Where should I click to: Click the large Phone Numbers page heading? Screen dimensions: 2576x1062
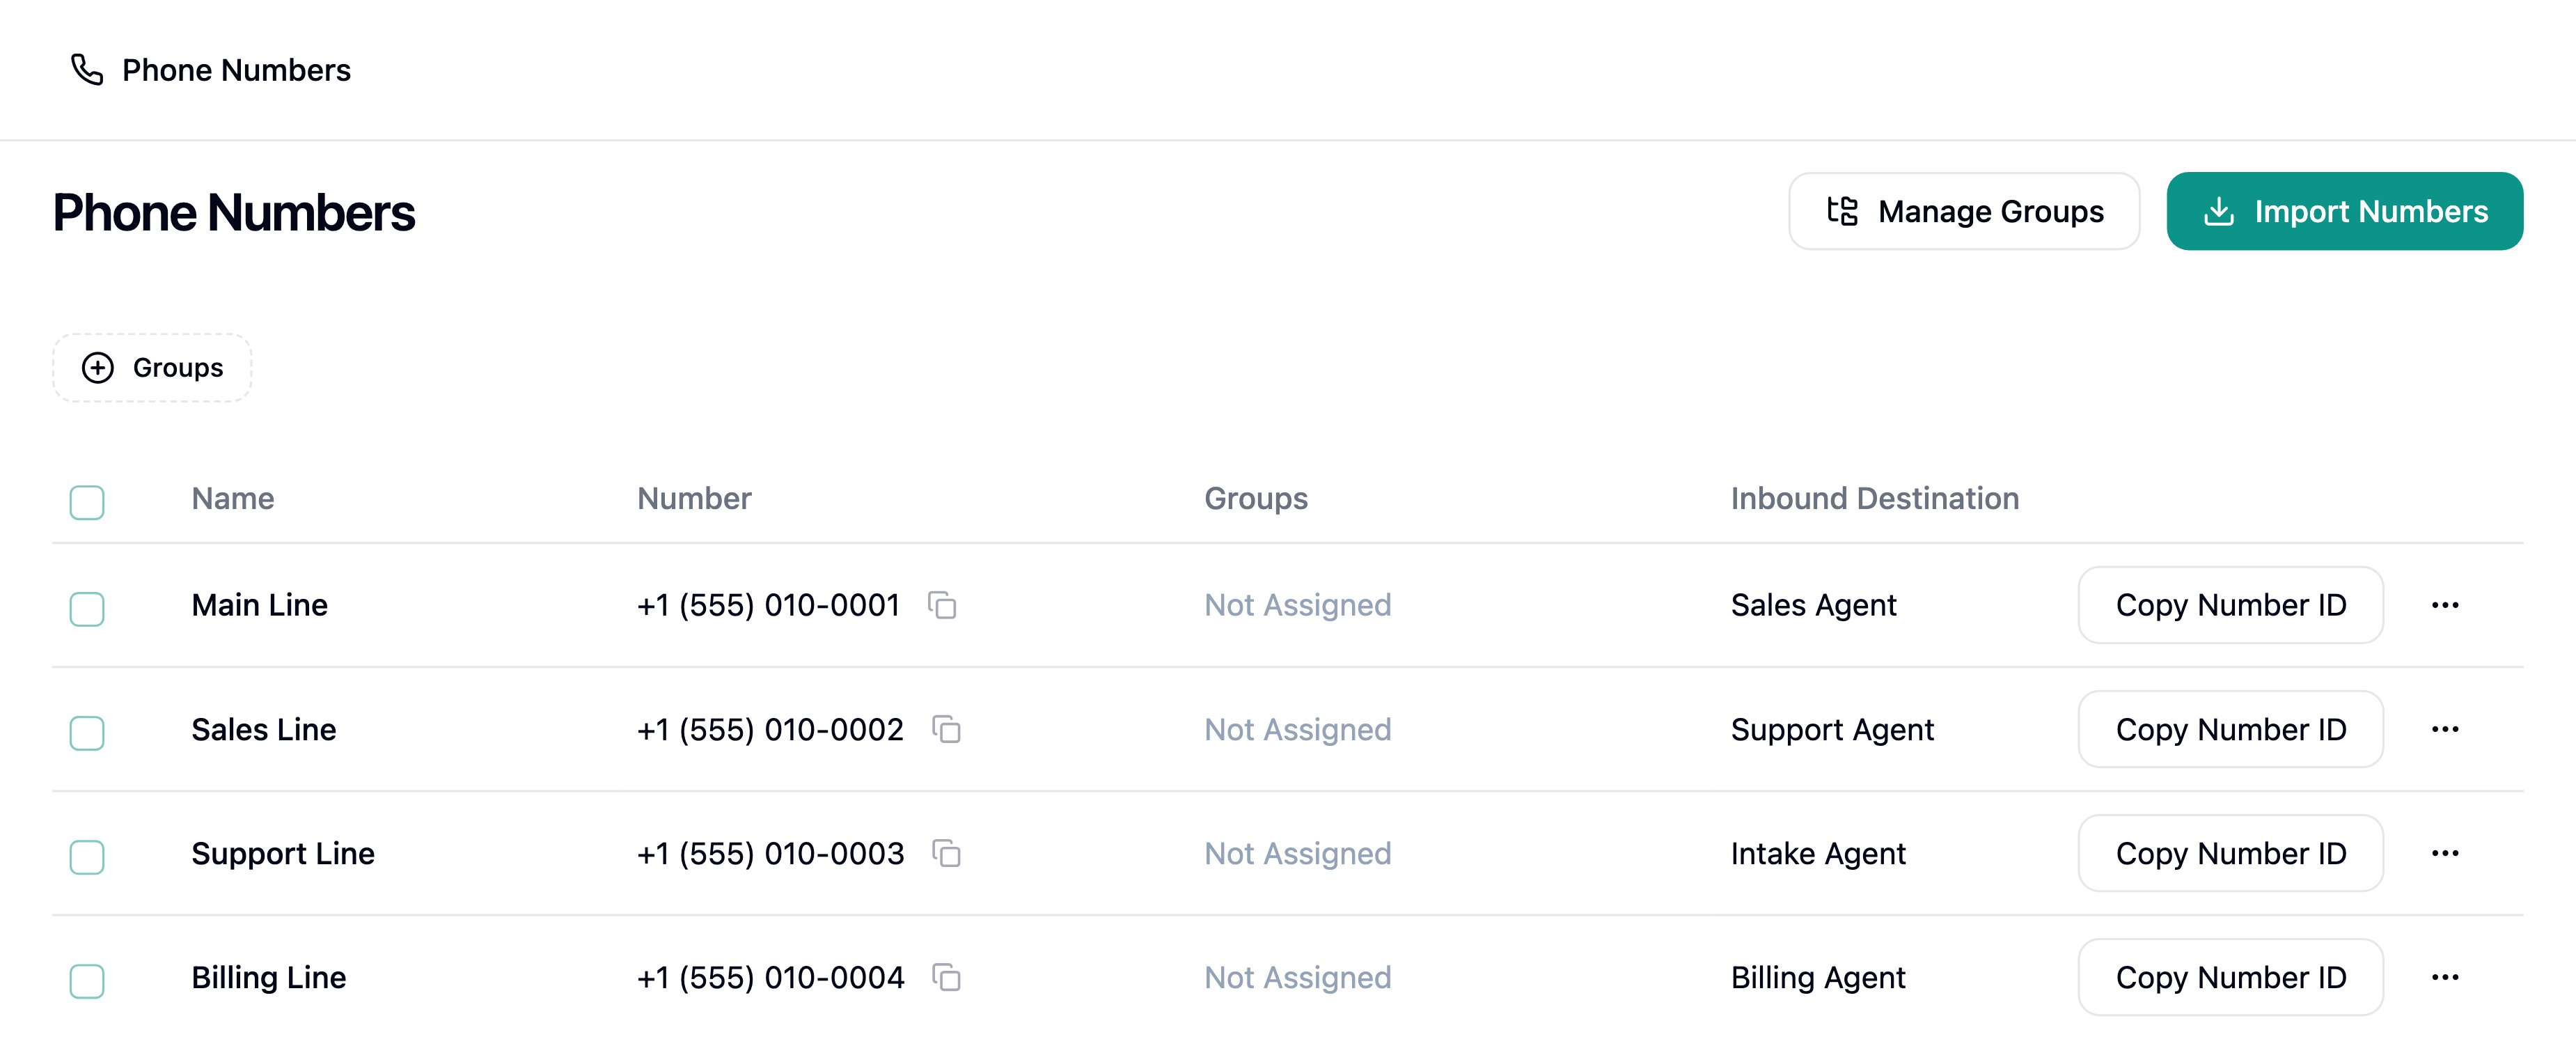234,212
